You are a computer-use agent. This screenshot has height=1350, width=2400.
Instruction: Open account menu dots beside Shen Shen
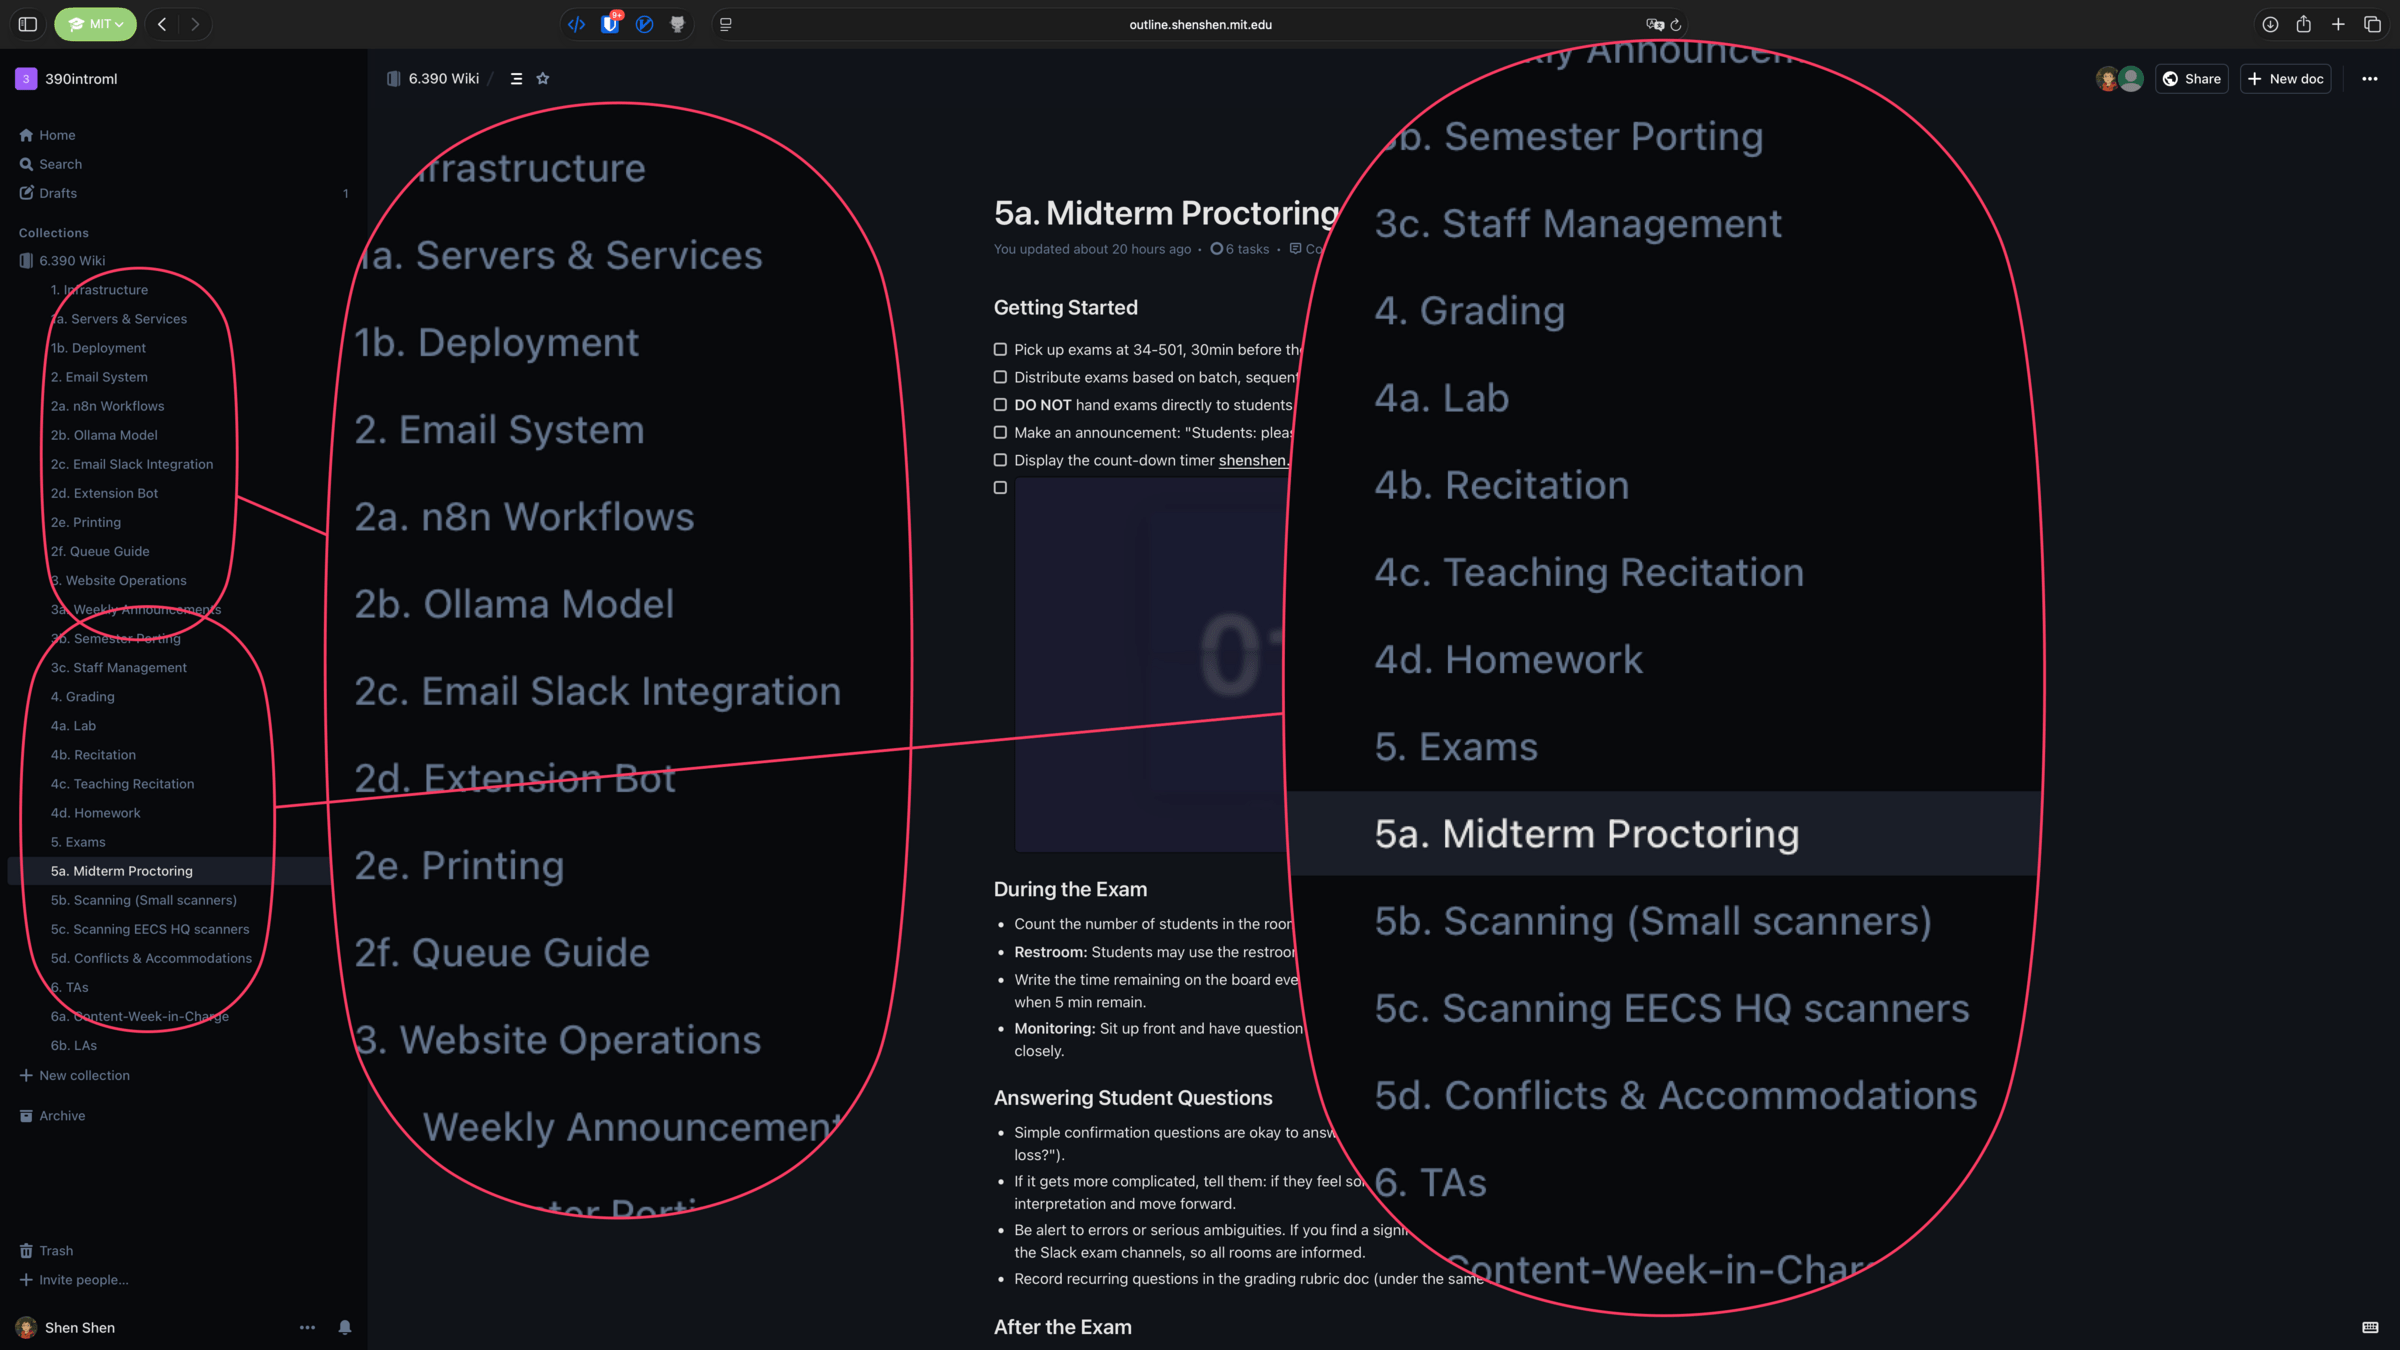coord(307,1327)
